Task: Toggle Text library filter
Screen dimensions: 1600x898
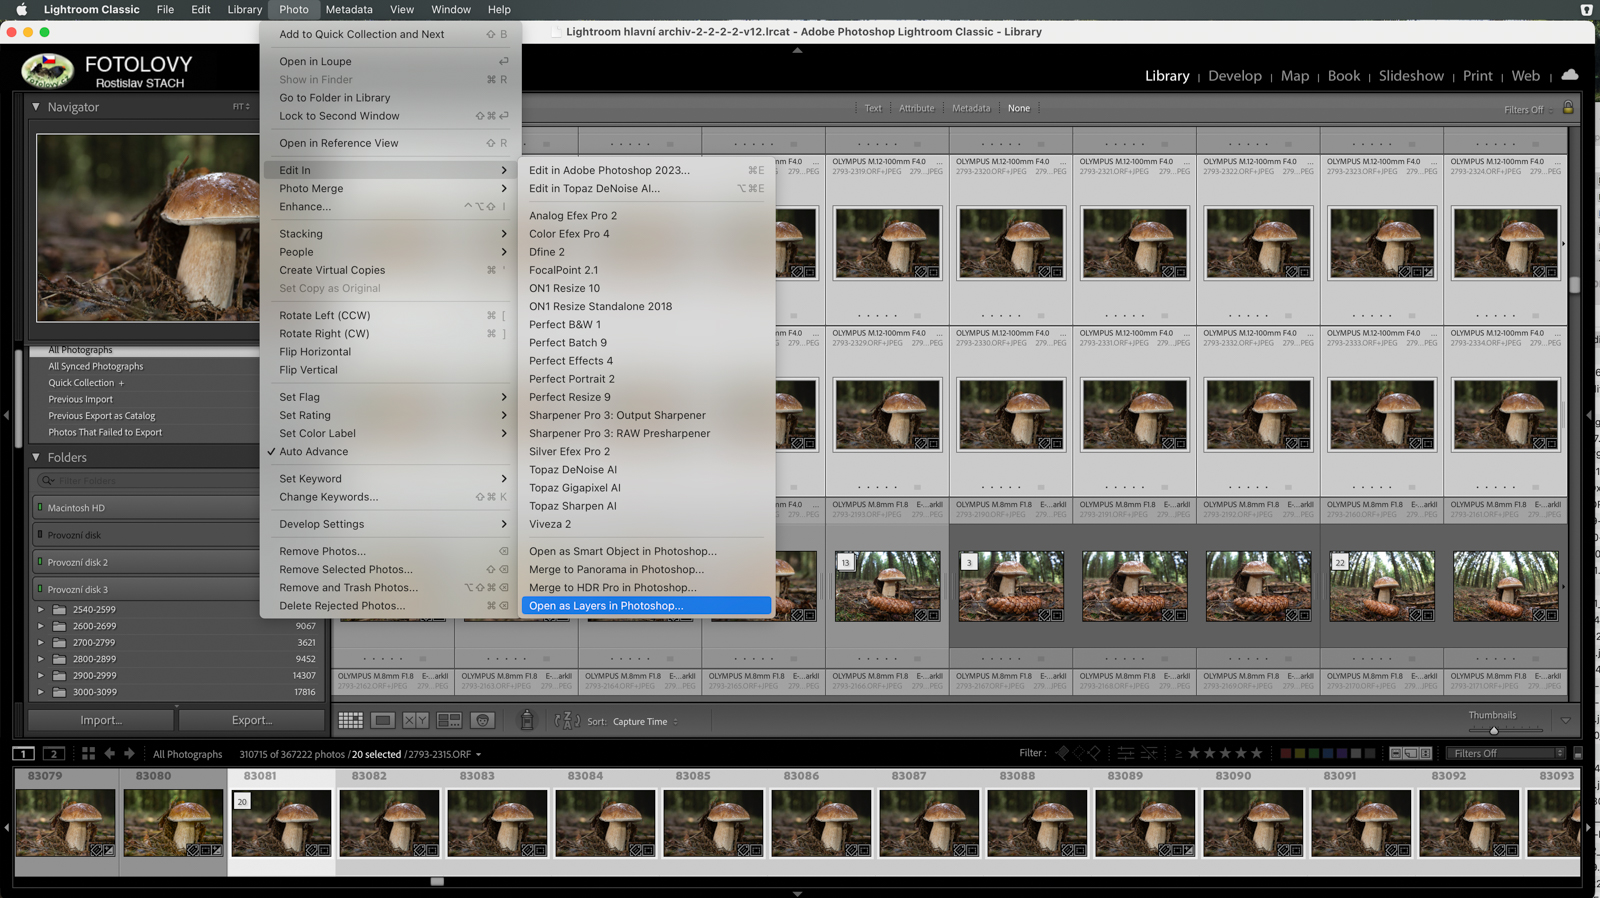Action: pyautogui.click(x=873, y=108)
